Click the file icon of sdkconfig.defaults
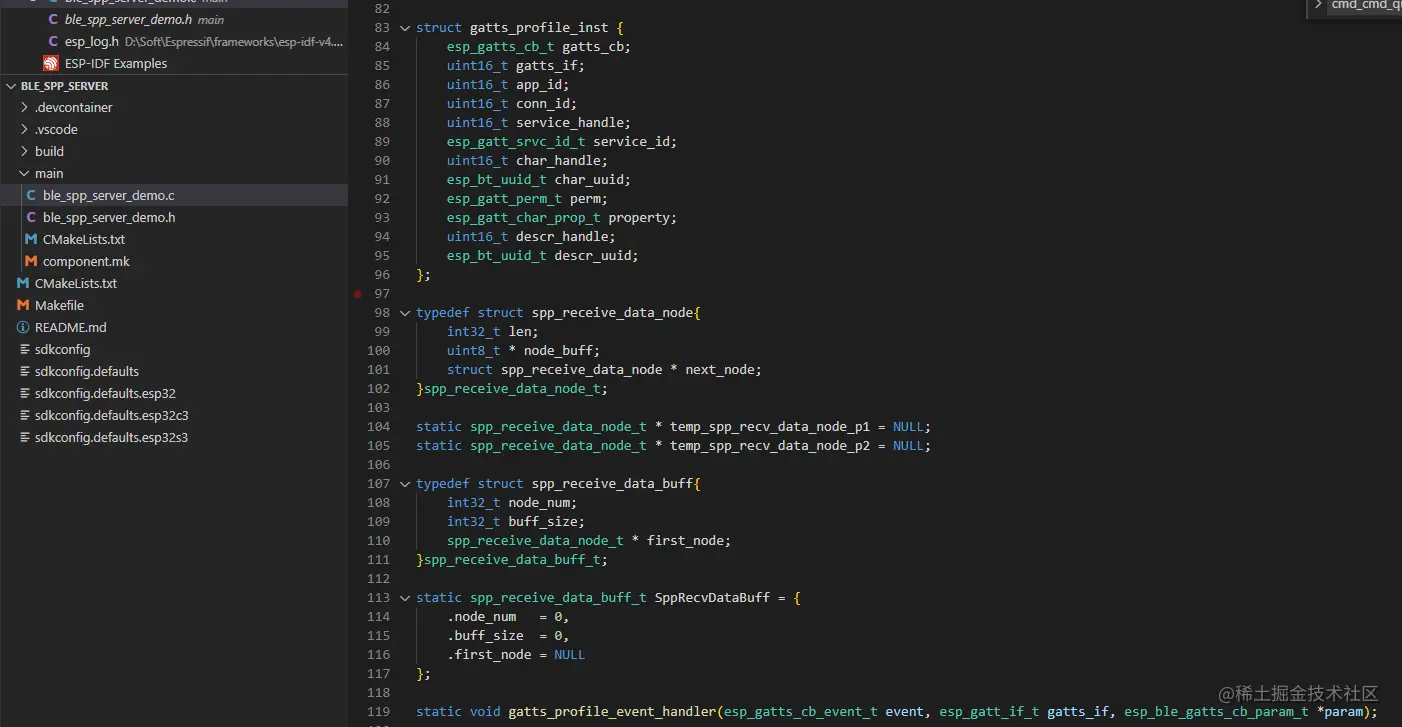1402x727 pixels. click(23, 371)
